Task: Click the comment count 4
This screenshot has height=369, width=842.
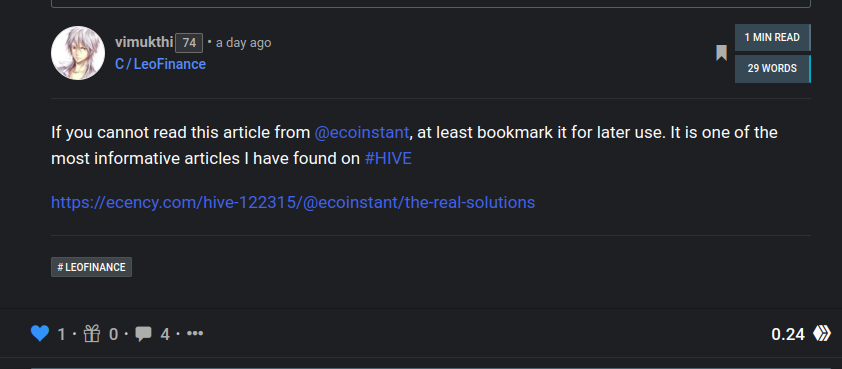Action: click(x=165, y=334)
